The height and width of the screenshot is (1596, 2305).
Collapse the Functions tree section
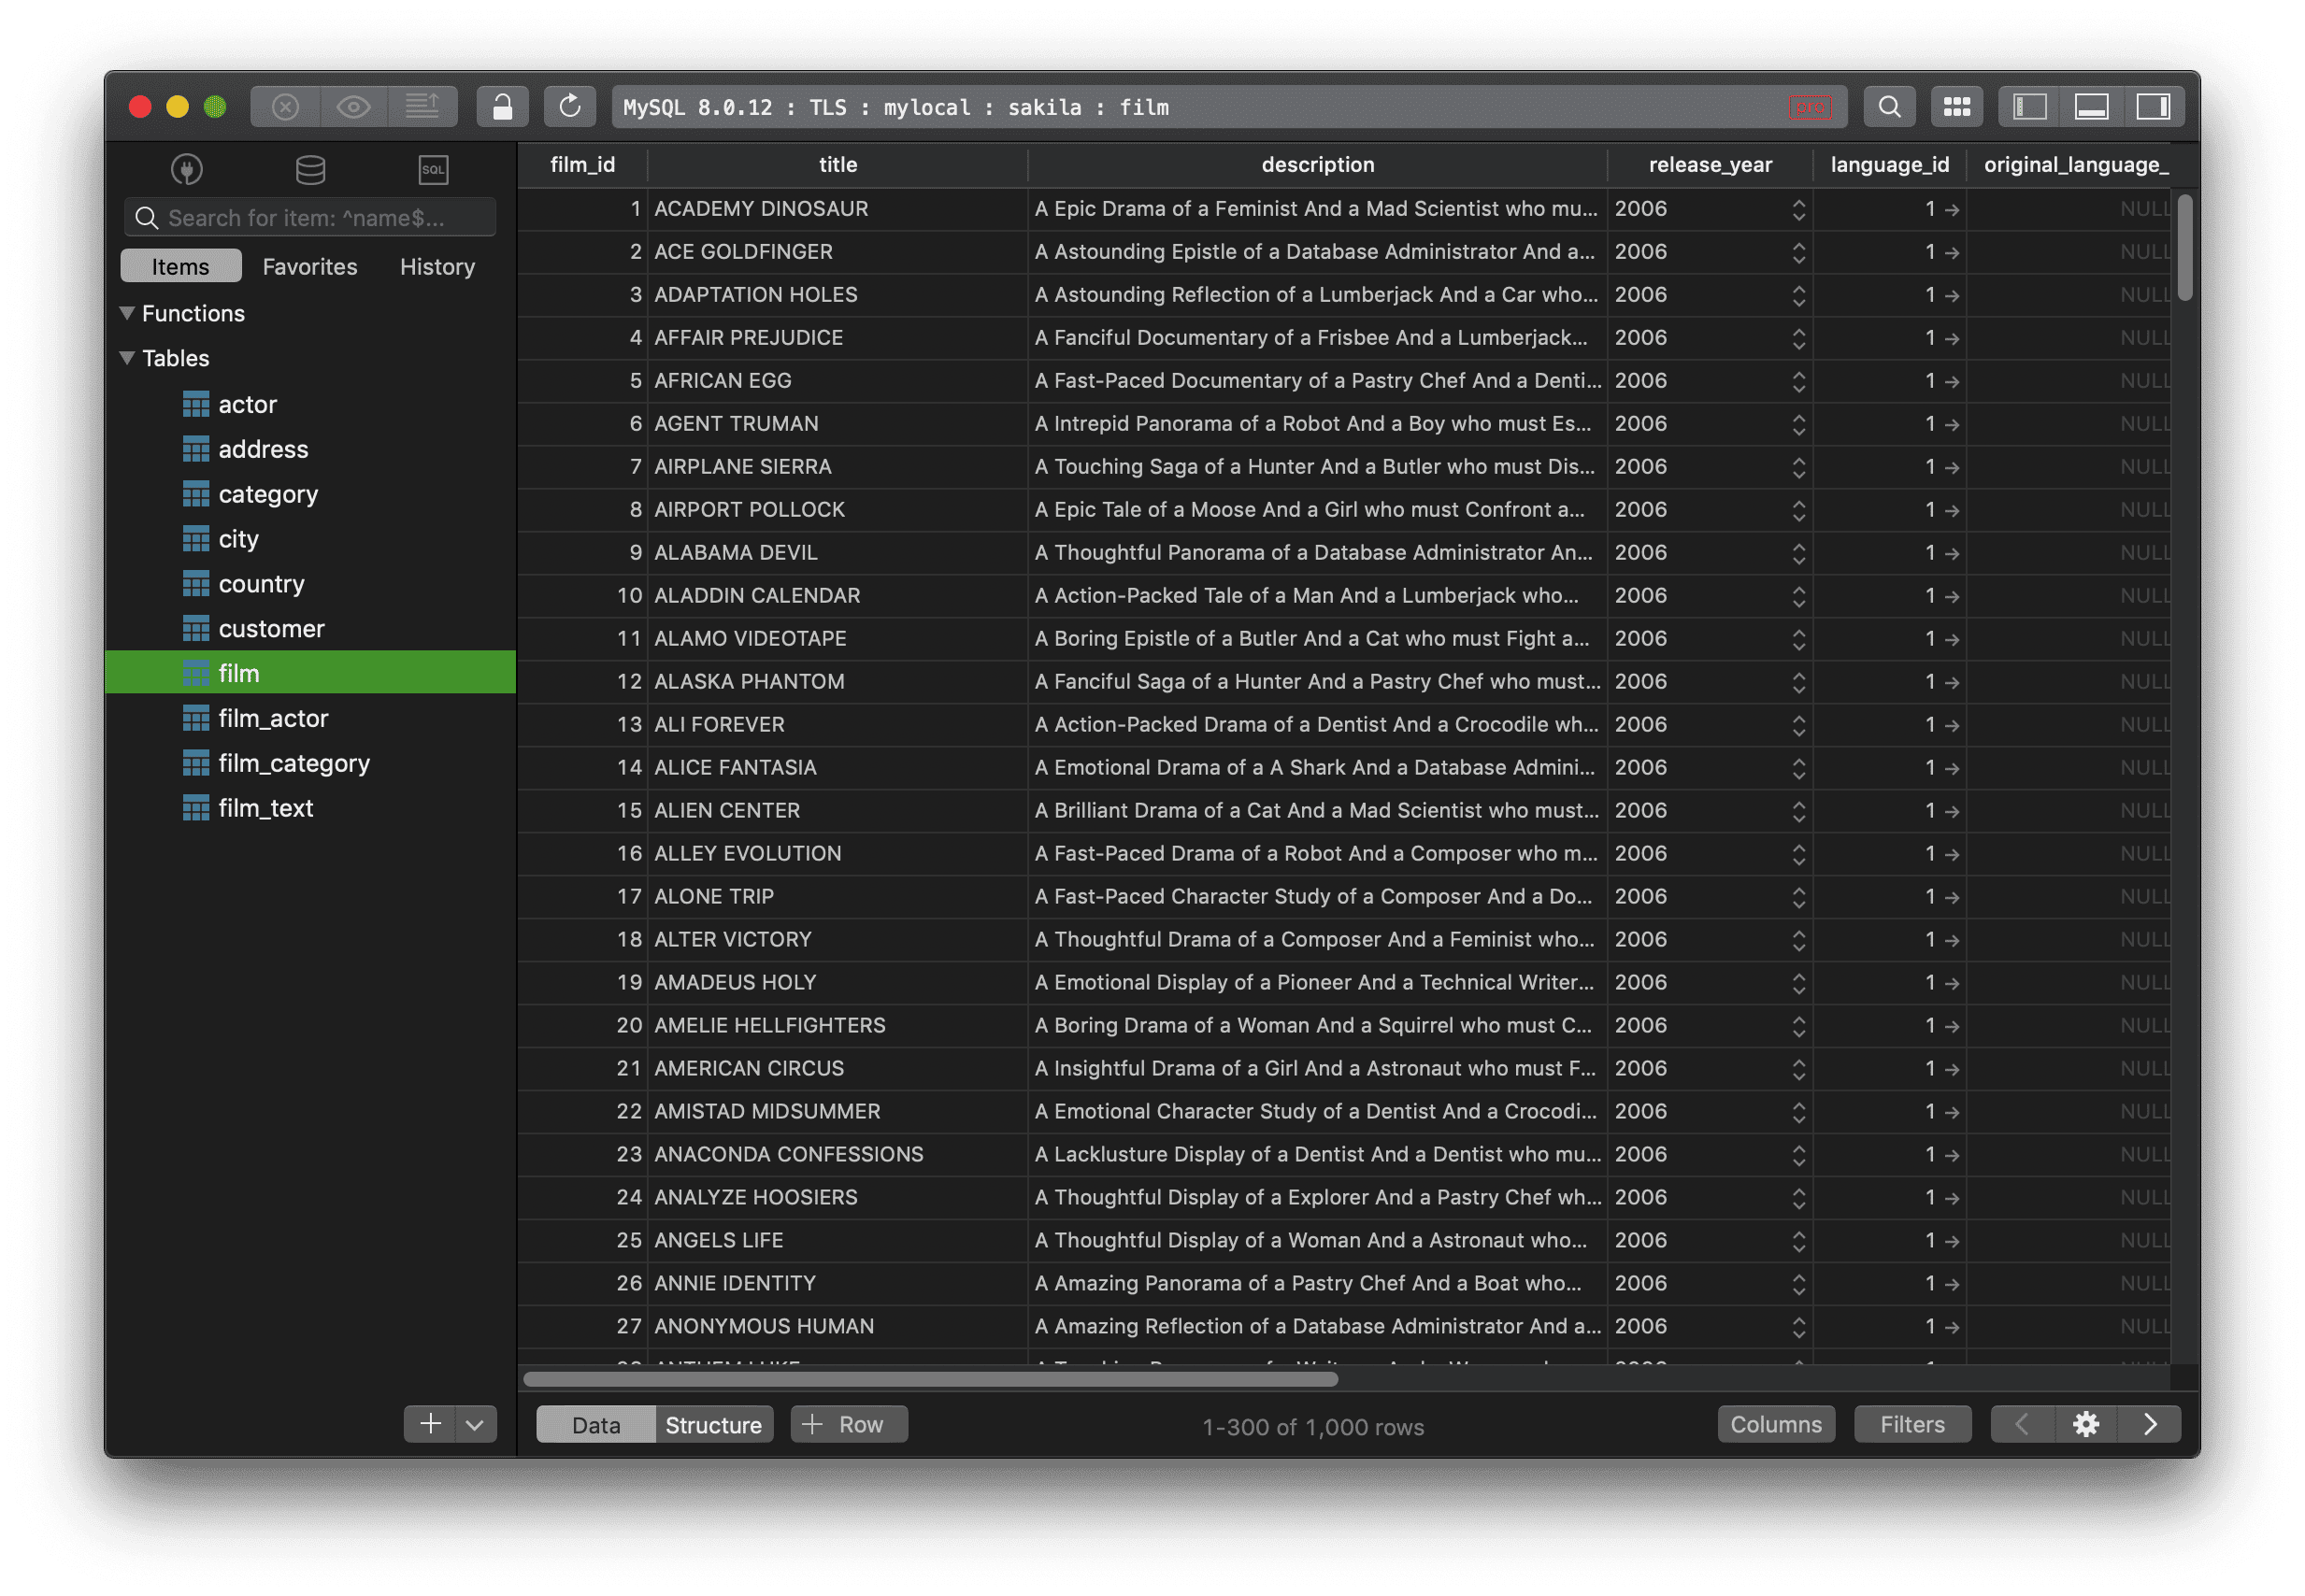(x=127, y=313)
